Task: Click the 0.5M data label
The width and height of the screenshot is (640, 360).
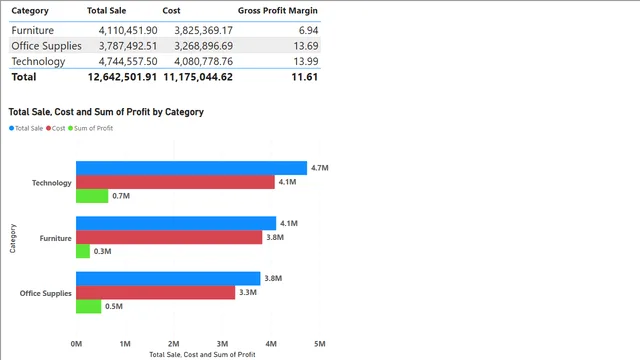Action: tap(114, 306)
